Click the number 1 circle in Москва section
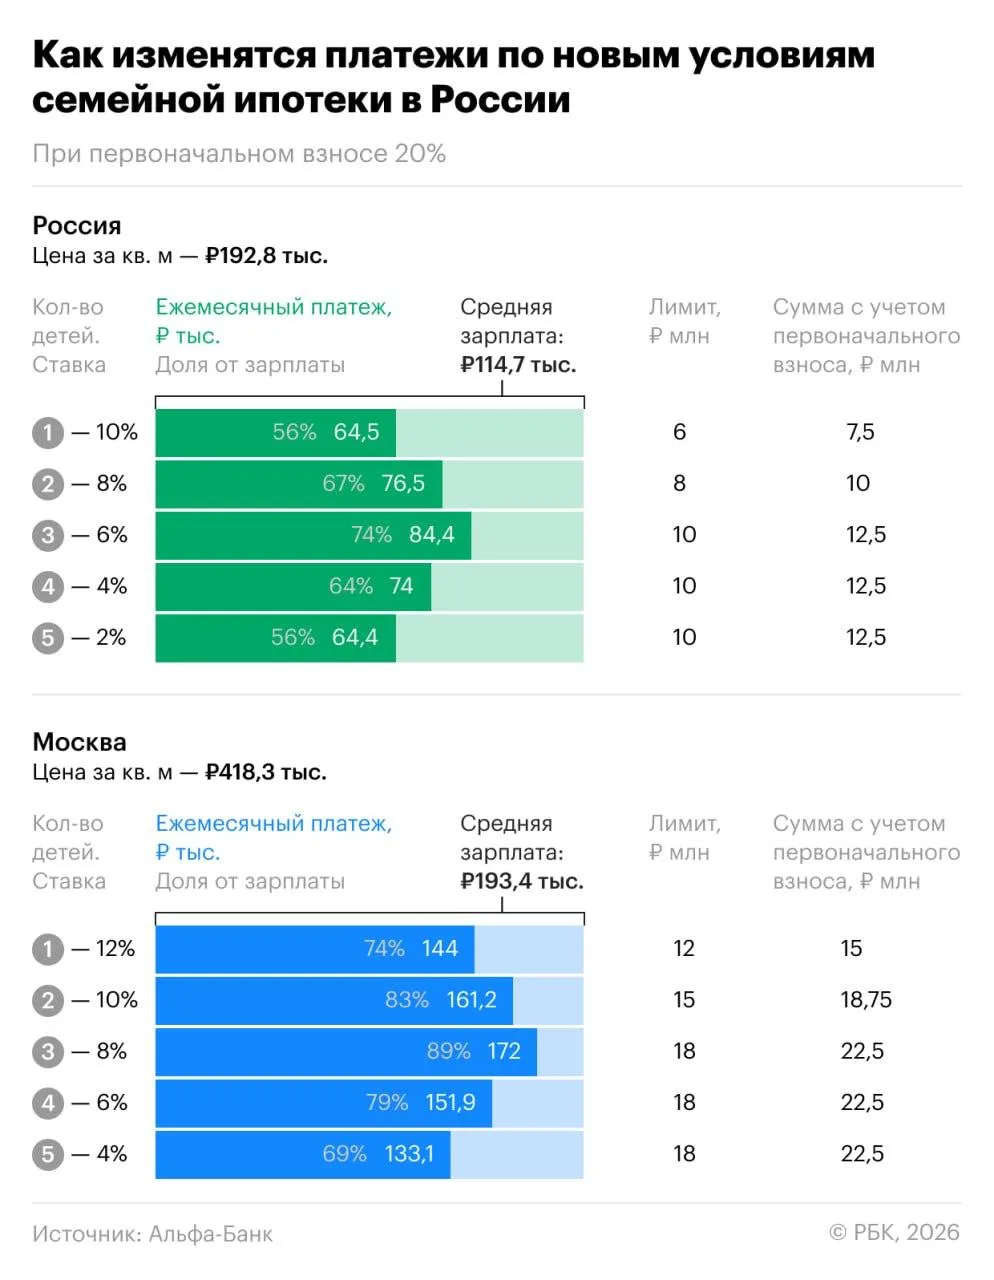This screenshot has width=994, height=1280. pyautogui.click(x=47, y=949)
